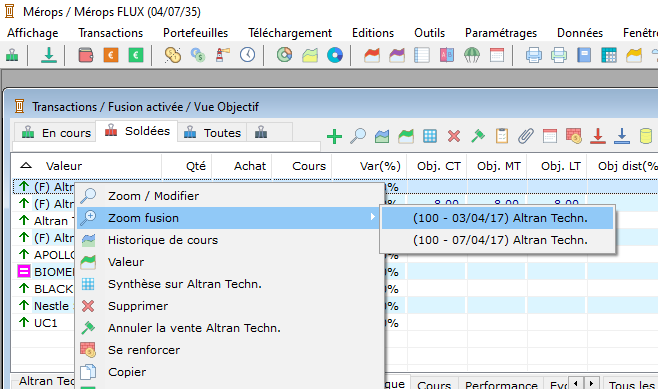Screen dimensions: 658x390
Task: Click the purple area chart toolbar icon
Action: [397, 55]
